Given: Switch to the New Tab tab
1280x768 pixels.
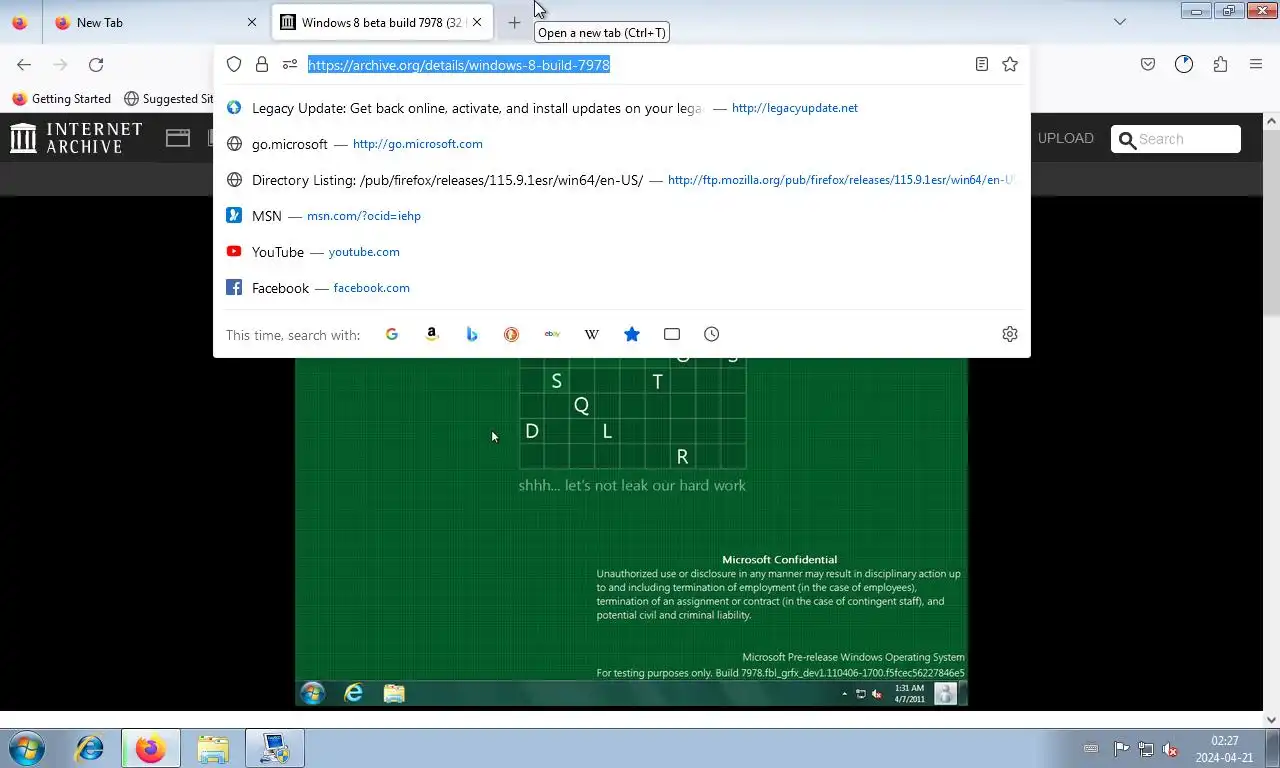Looking at the screenshot, I should (x=154, y=22).
